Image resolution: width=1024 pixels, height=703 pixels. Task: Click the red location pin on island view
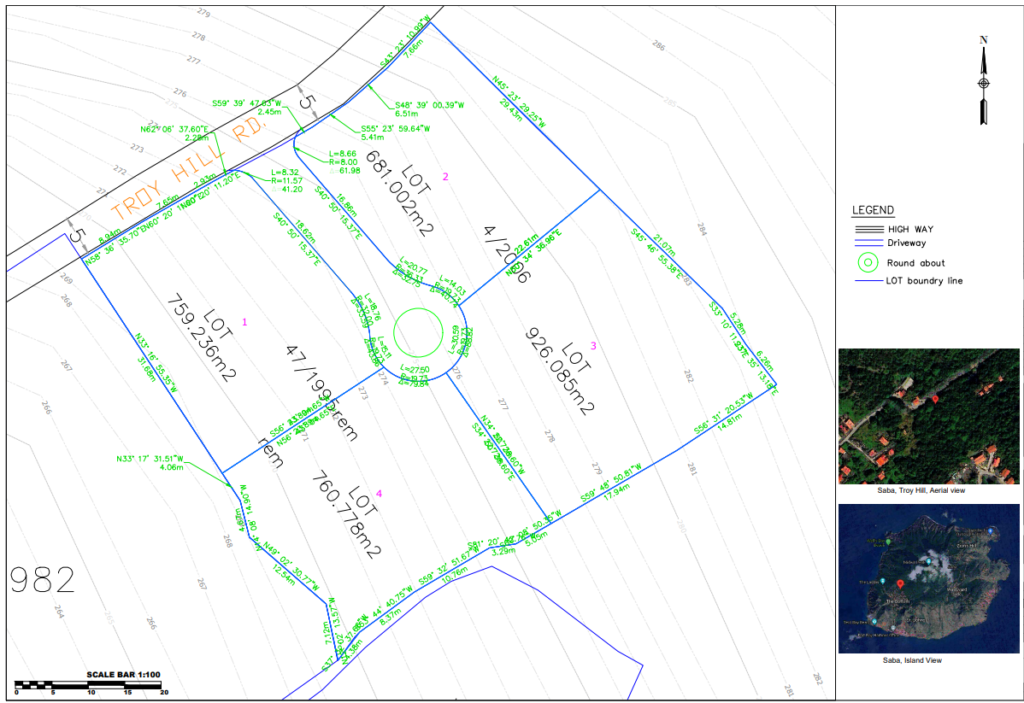coord(900,583)
